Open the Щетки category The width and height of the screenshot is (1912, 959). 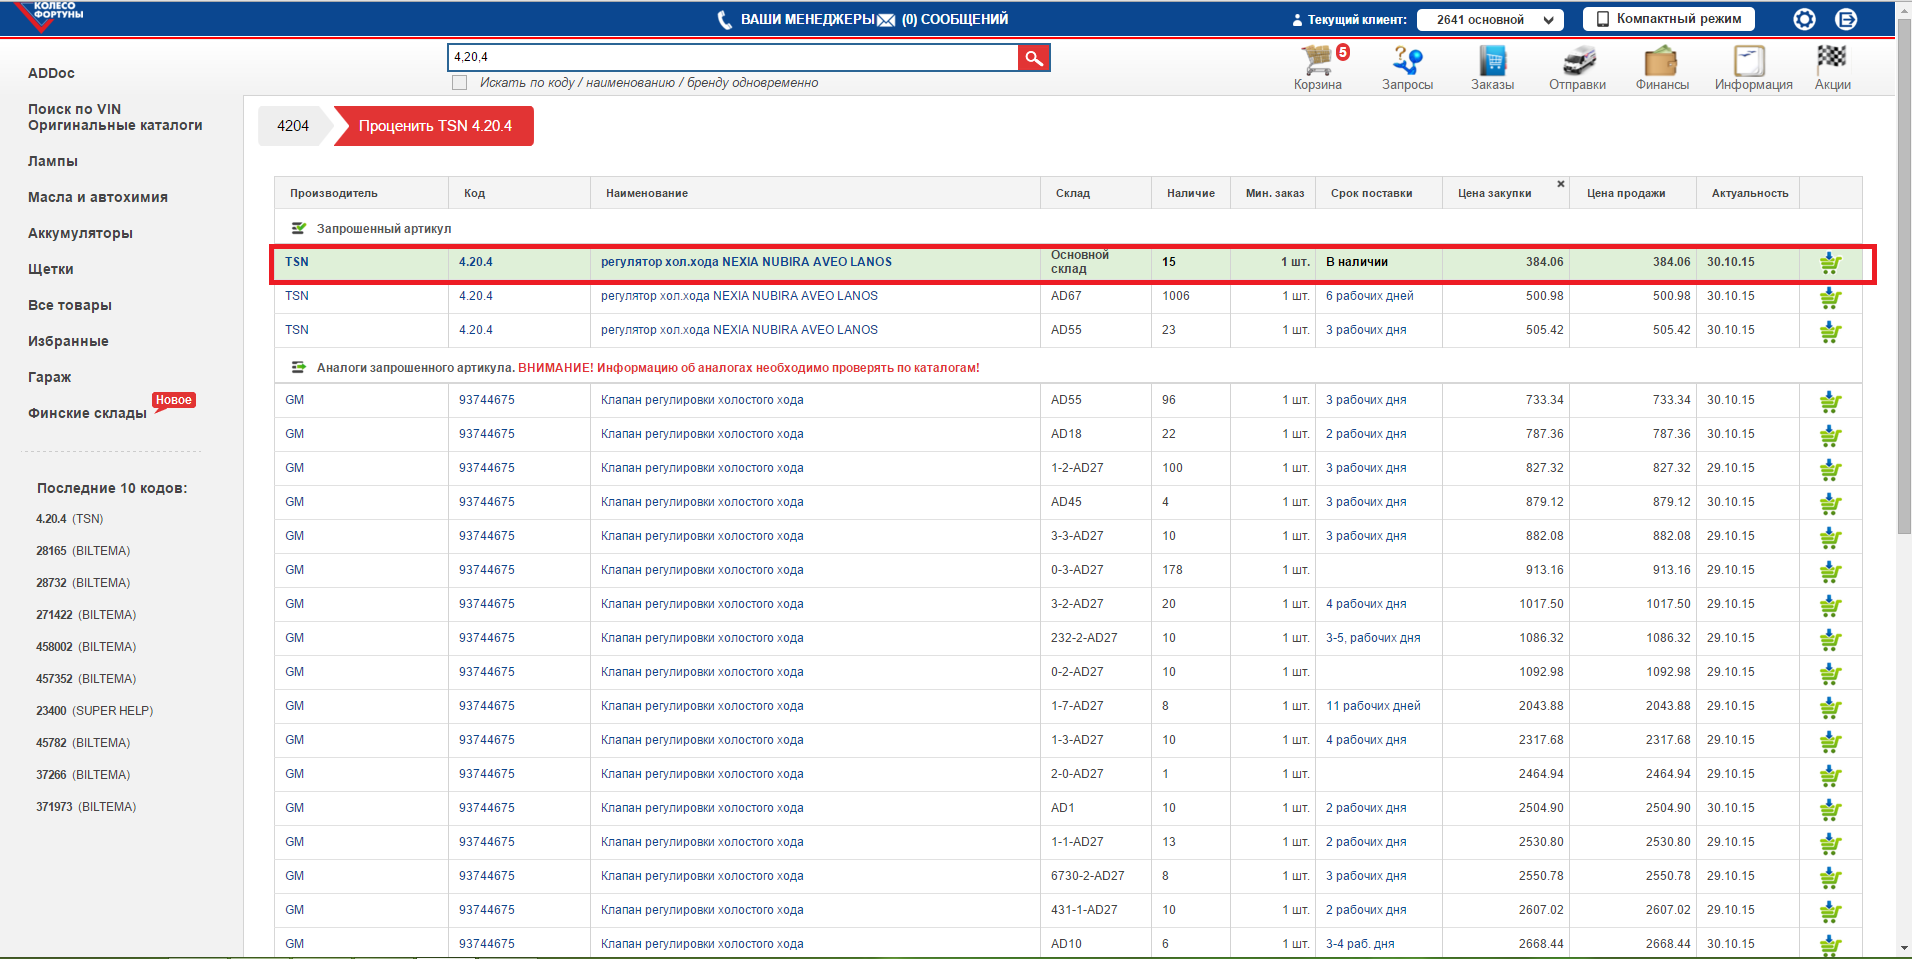click(x=51, y=269)
